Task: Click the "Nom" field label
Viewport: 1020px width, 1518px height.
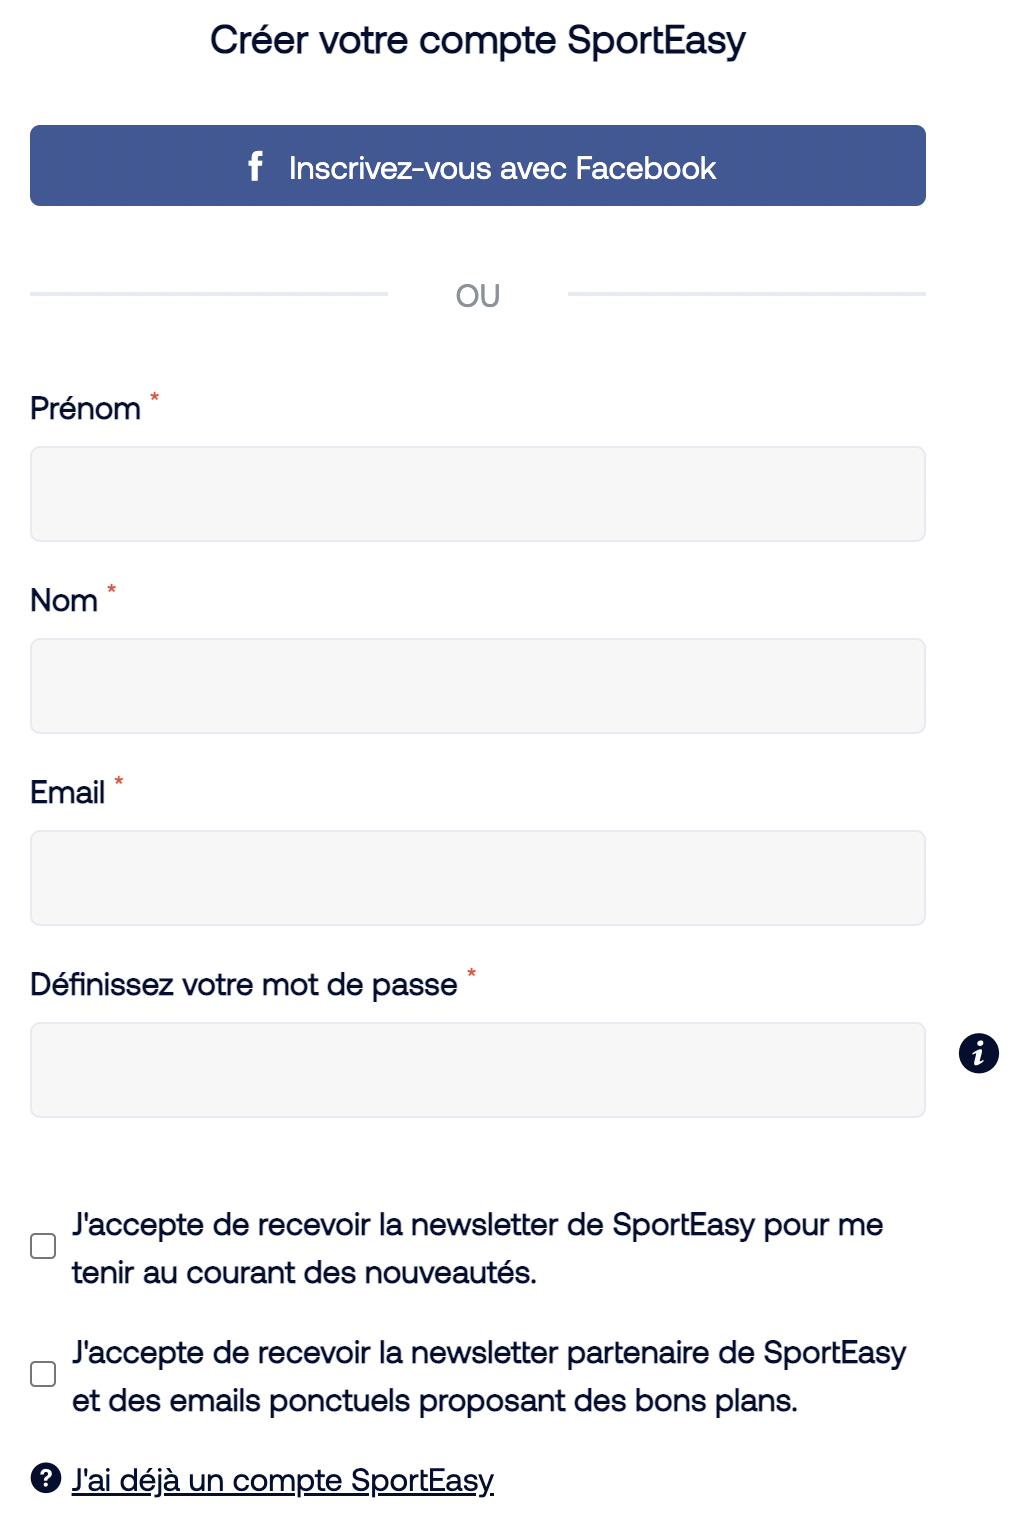Action: pos(64,601)
